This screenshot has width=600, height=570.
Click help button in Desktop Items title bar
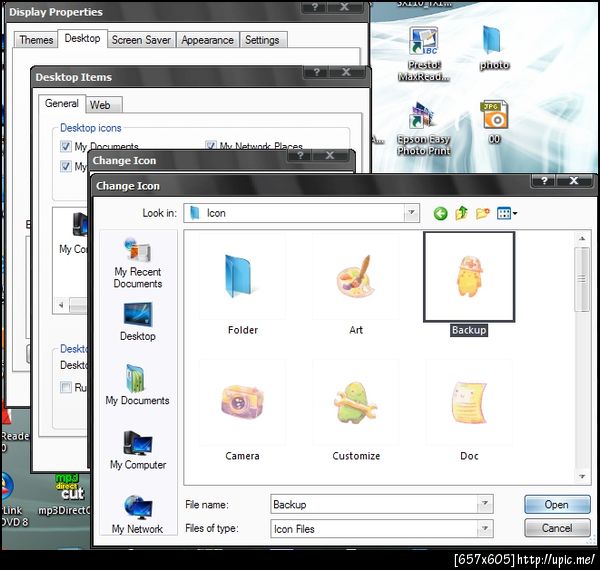point(316,72)
